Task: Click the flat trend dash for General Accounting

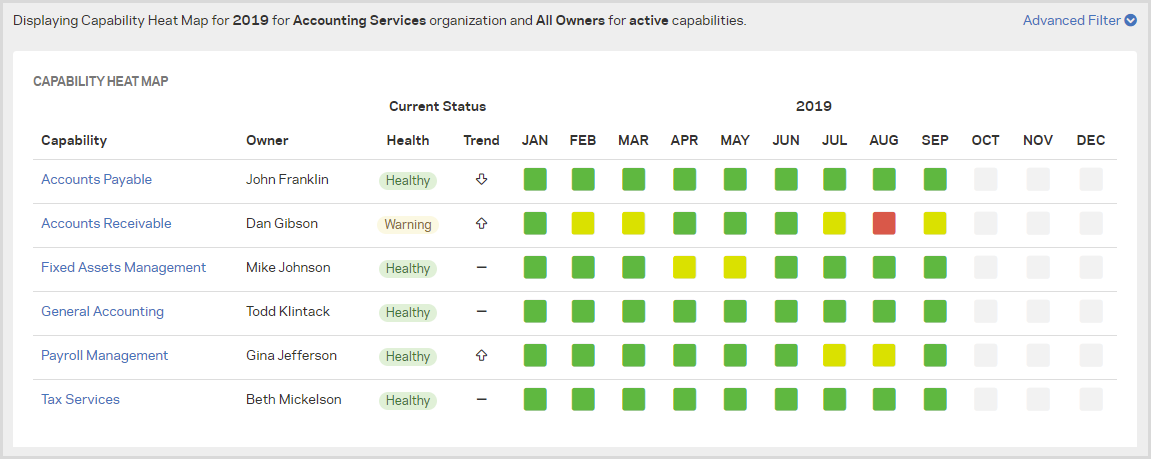Action: pos(481,312)
